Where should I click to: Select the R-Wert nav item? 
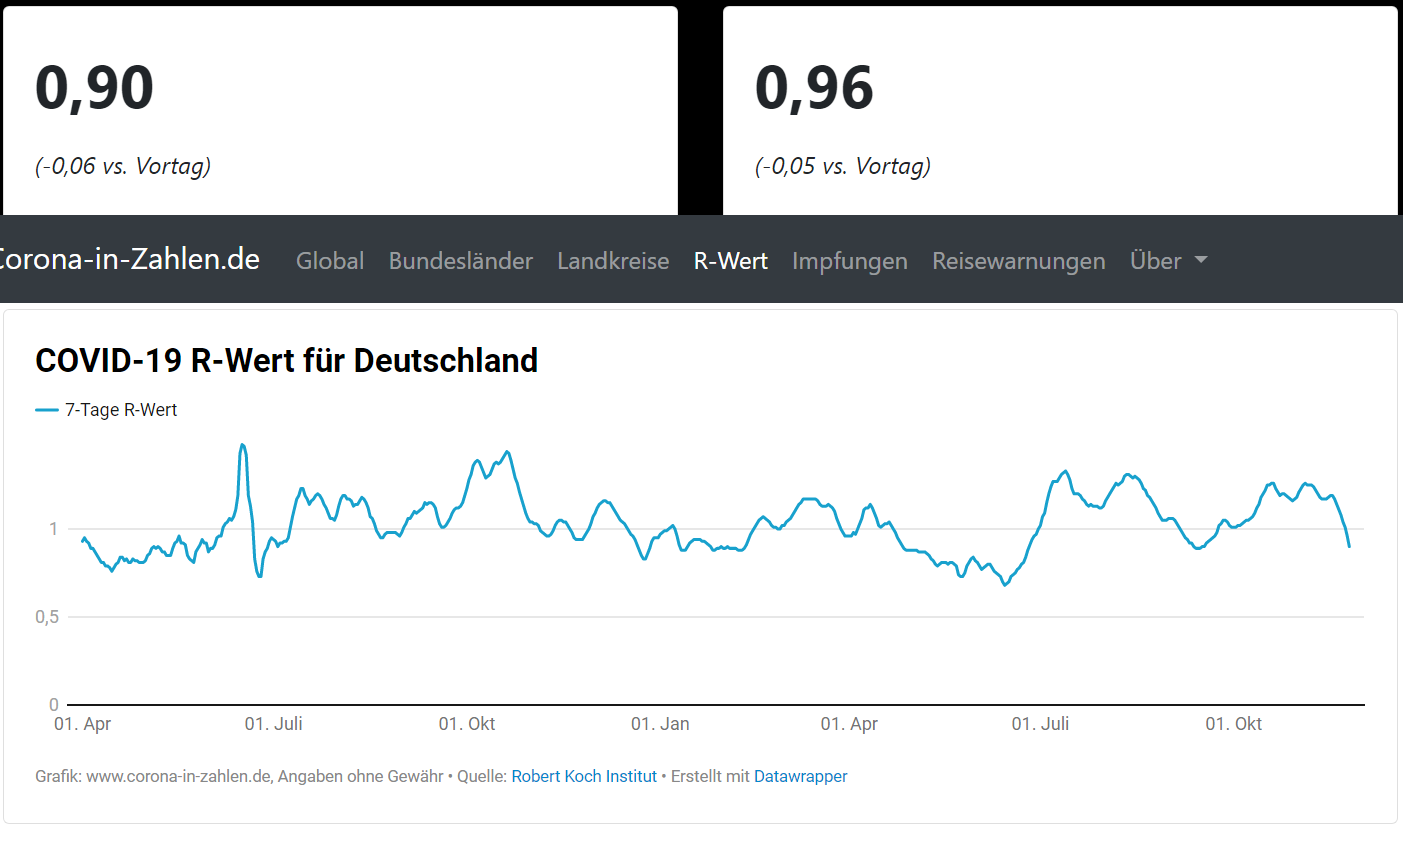pyautogui.click(x=730, y=261)
